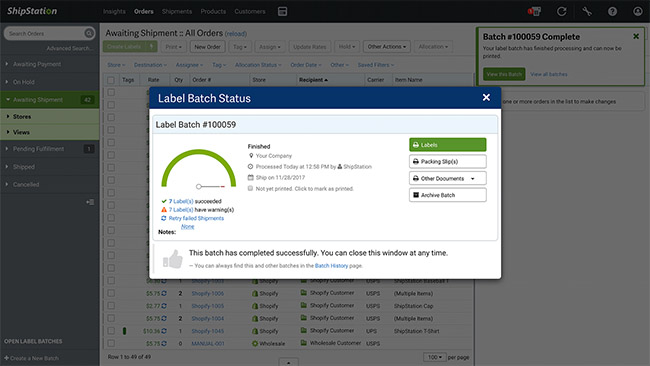Go to the Orders tab

click(143, 11)
